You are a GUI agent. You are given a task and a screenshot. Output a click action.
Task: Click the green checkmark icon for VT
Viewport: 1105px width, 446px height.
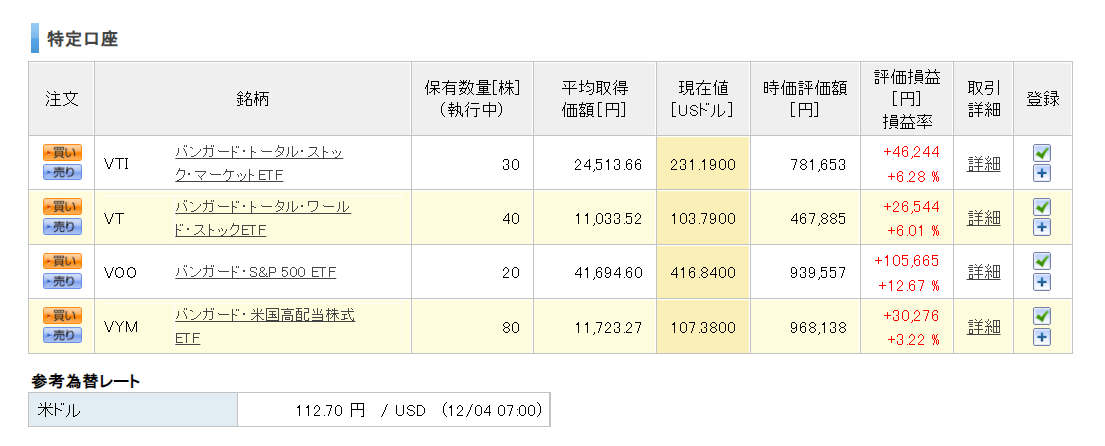pos(1042,206)
